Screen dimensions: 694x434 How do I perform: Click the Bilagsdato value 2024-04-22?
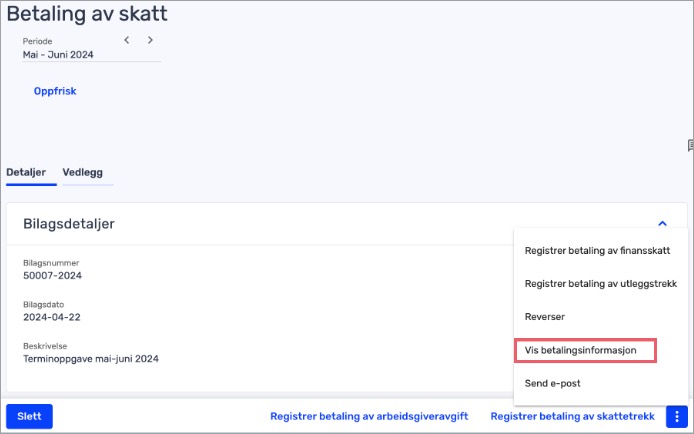(50, 316)
